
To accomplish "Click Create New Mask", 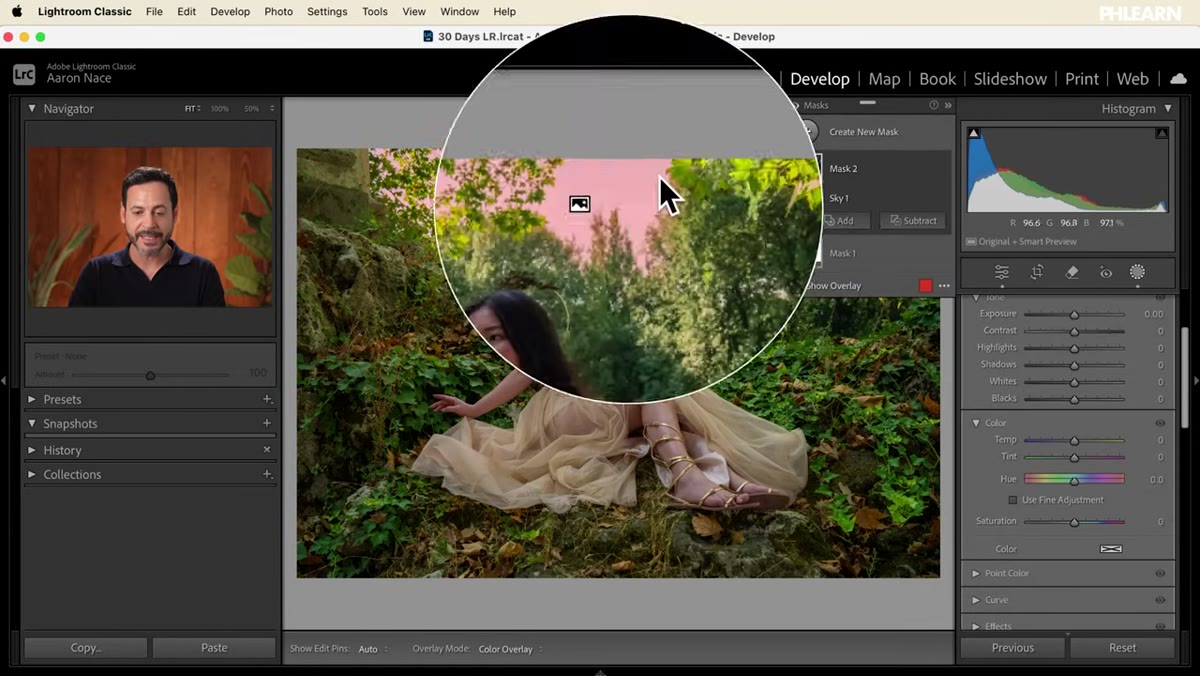I will point(864,132).
